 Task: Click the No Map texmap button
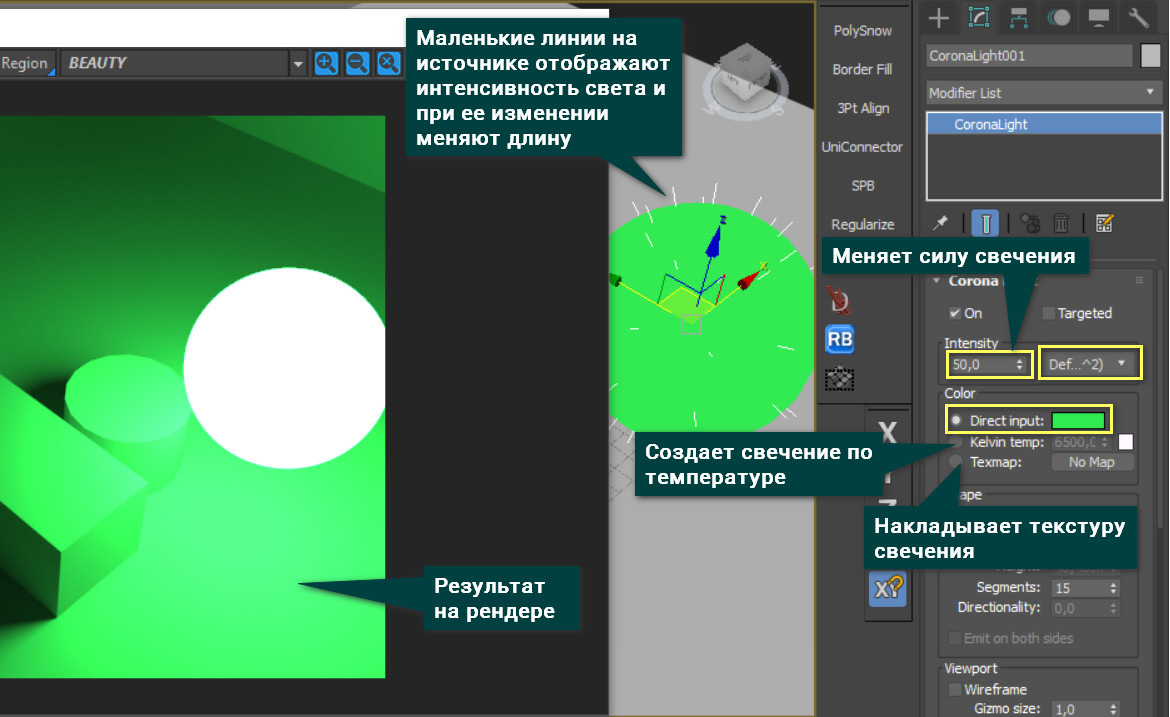point(1091,462)
